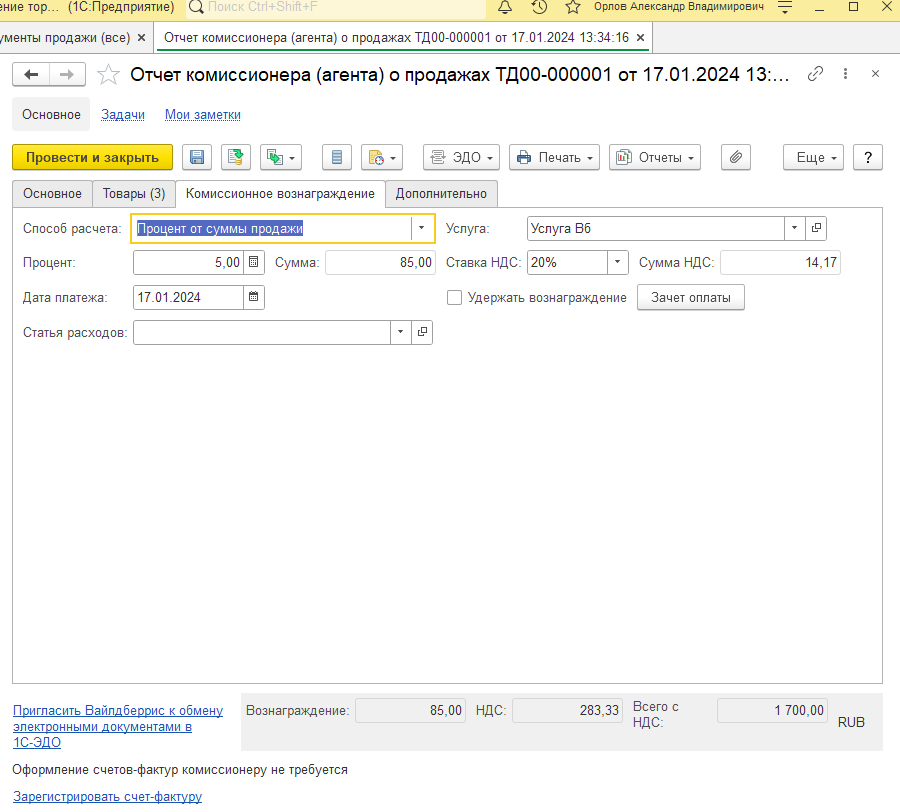900x812 pixels.
Task: Click the Провести и закрыть button
Action: [x=92, y=157]
